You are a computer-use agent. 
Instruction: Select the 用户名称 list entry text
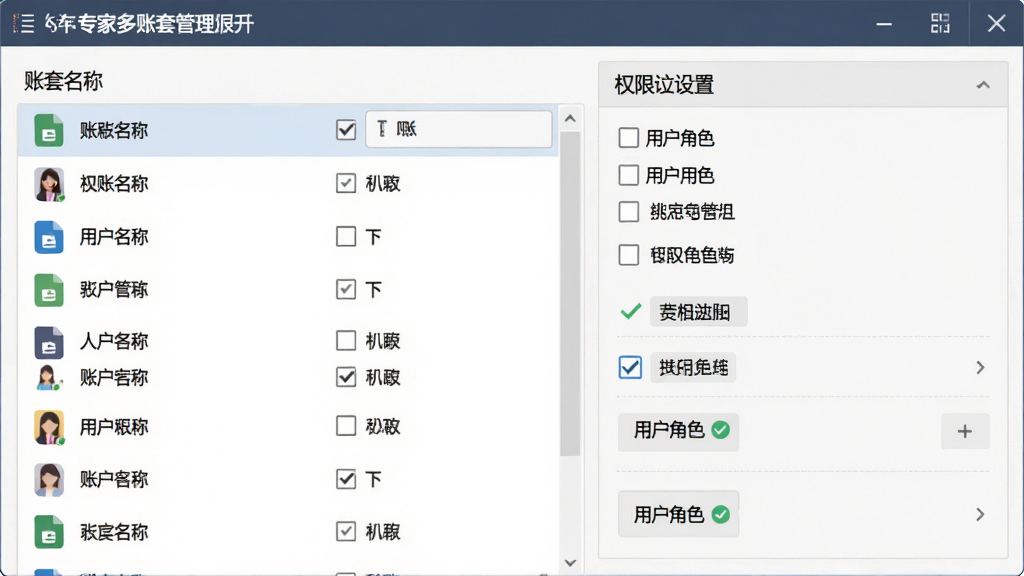(114, 236)
